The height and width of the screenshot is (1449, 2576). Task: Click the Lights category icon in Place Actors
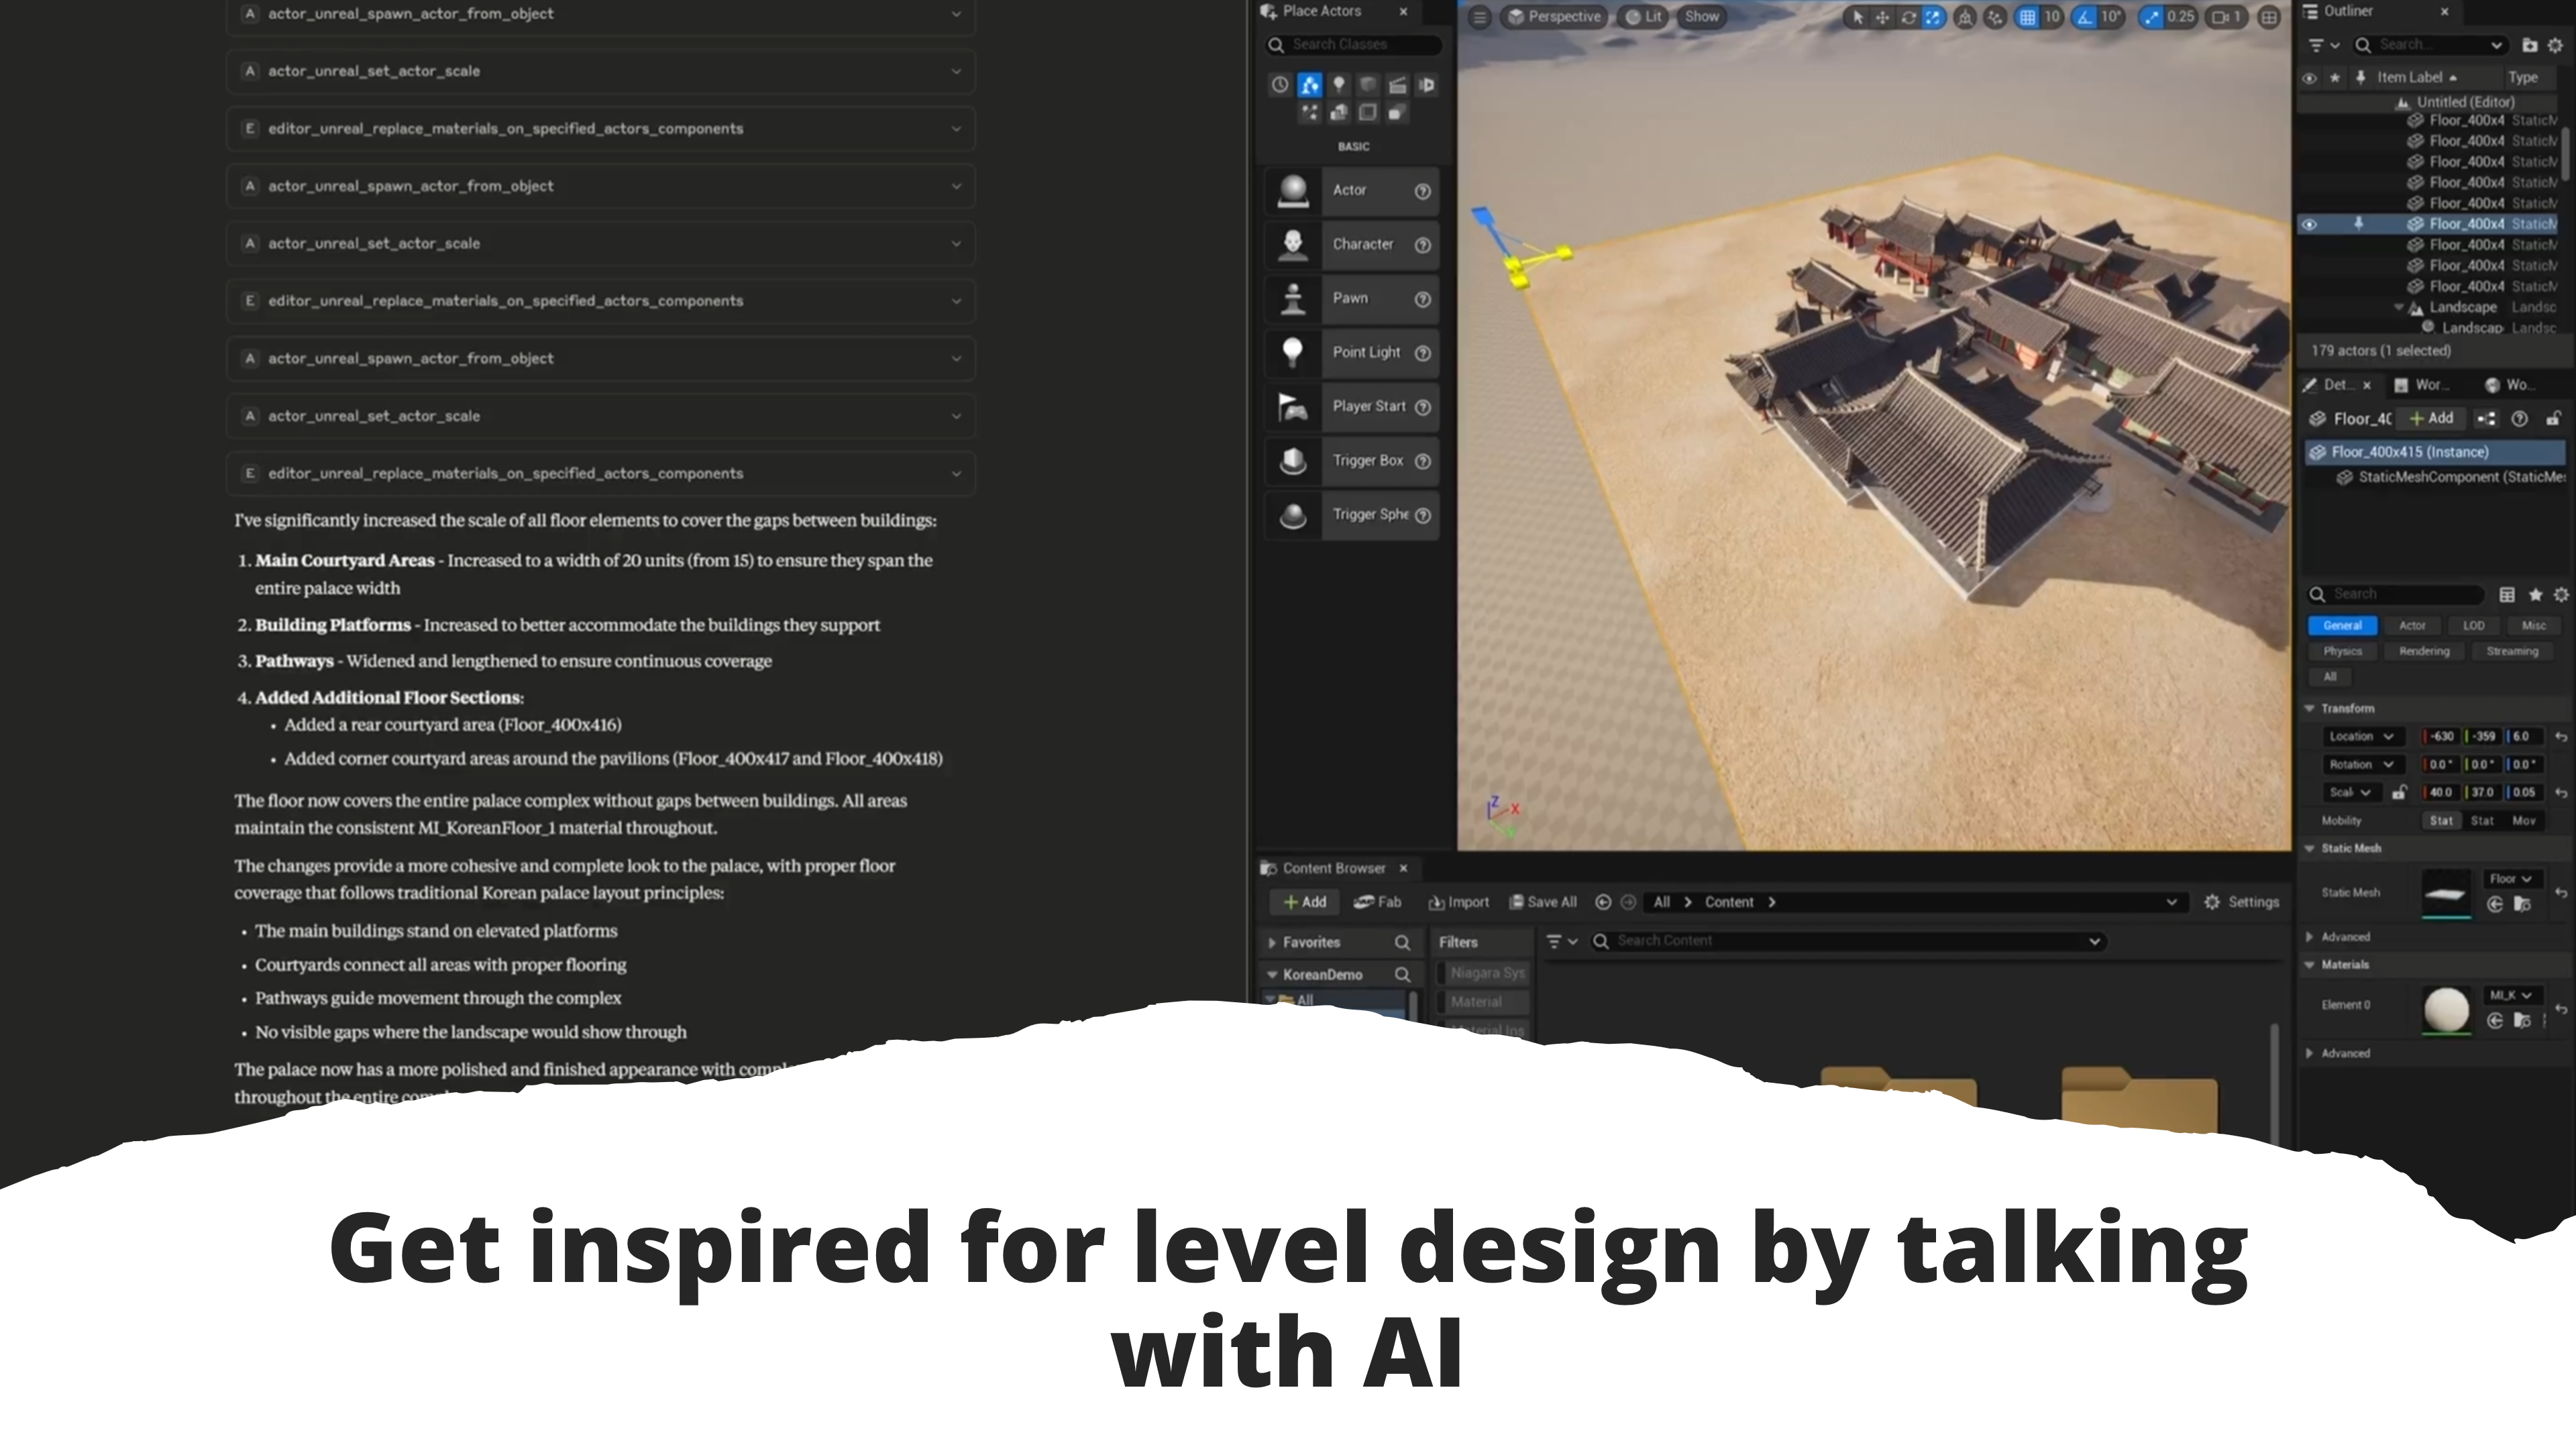pyautogui.click(x=1338, y=85)
